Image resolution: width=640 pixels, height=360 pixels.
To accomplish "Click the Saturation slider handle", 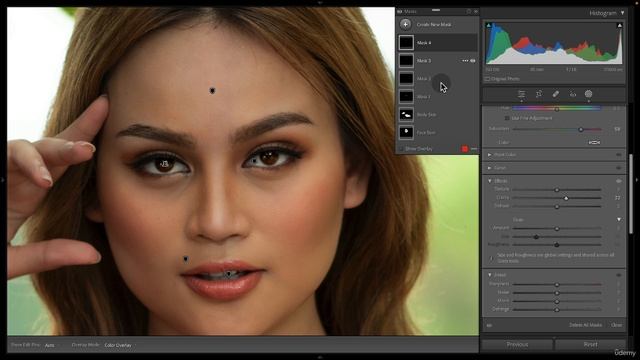I will [581, 129].
